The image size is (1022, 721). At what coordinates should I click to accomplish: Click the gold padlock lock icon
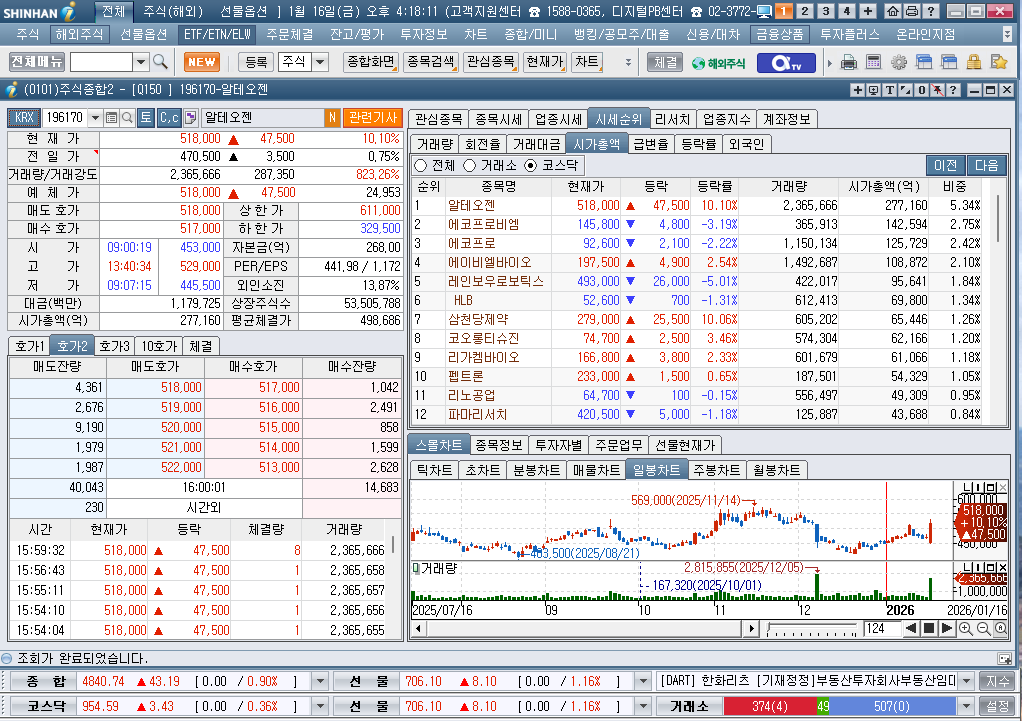click(974, 63)
